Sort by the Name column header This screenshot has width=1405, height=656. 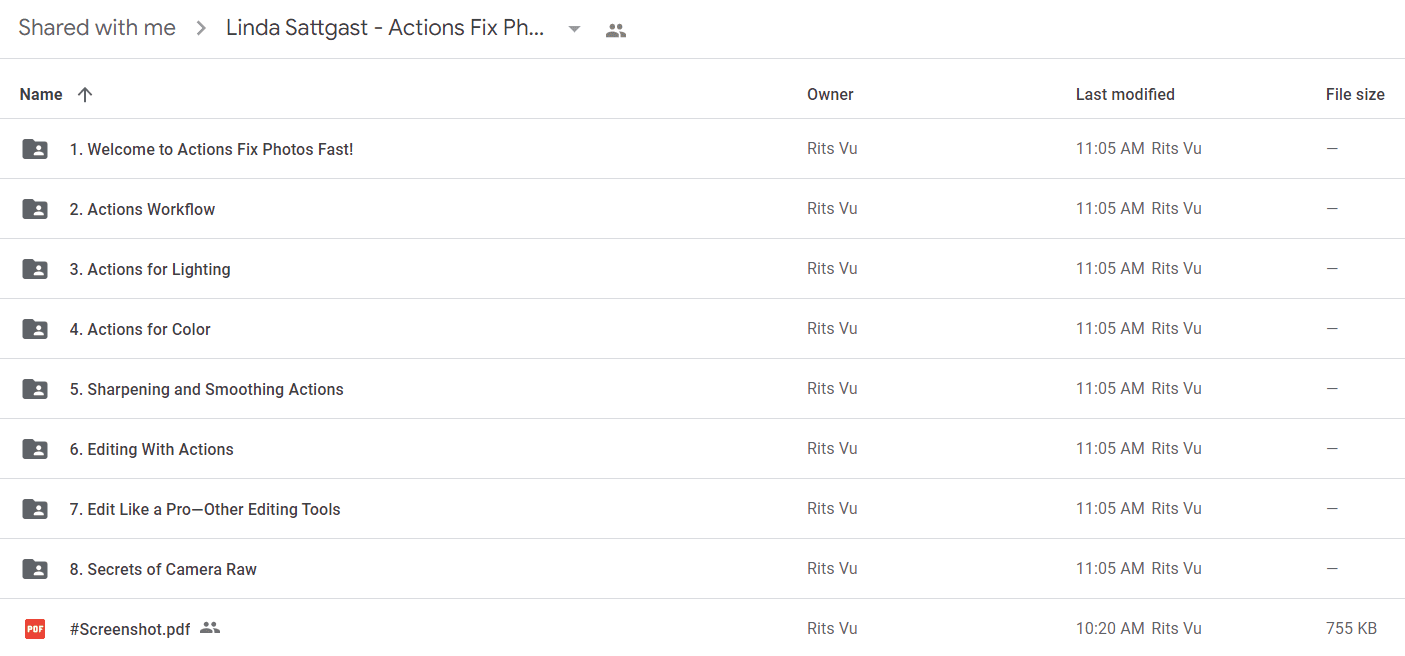41,94
